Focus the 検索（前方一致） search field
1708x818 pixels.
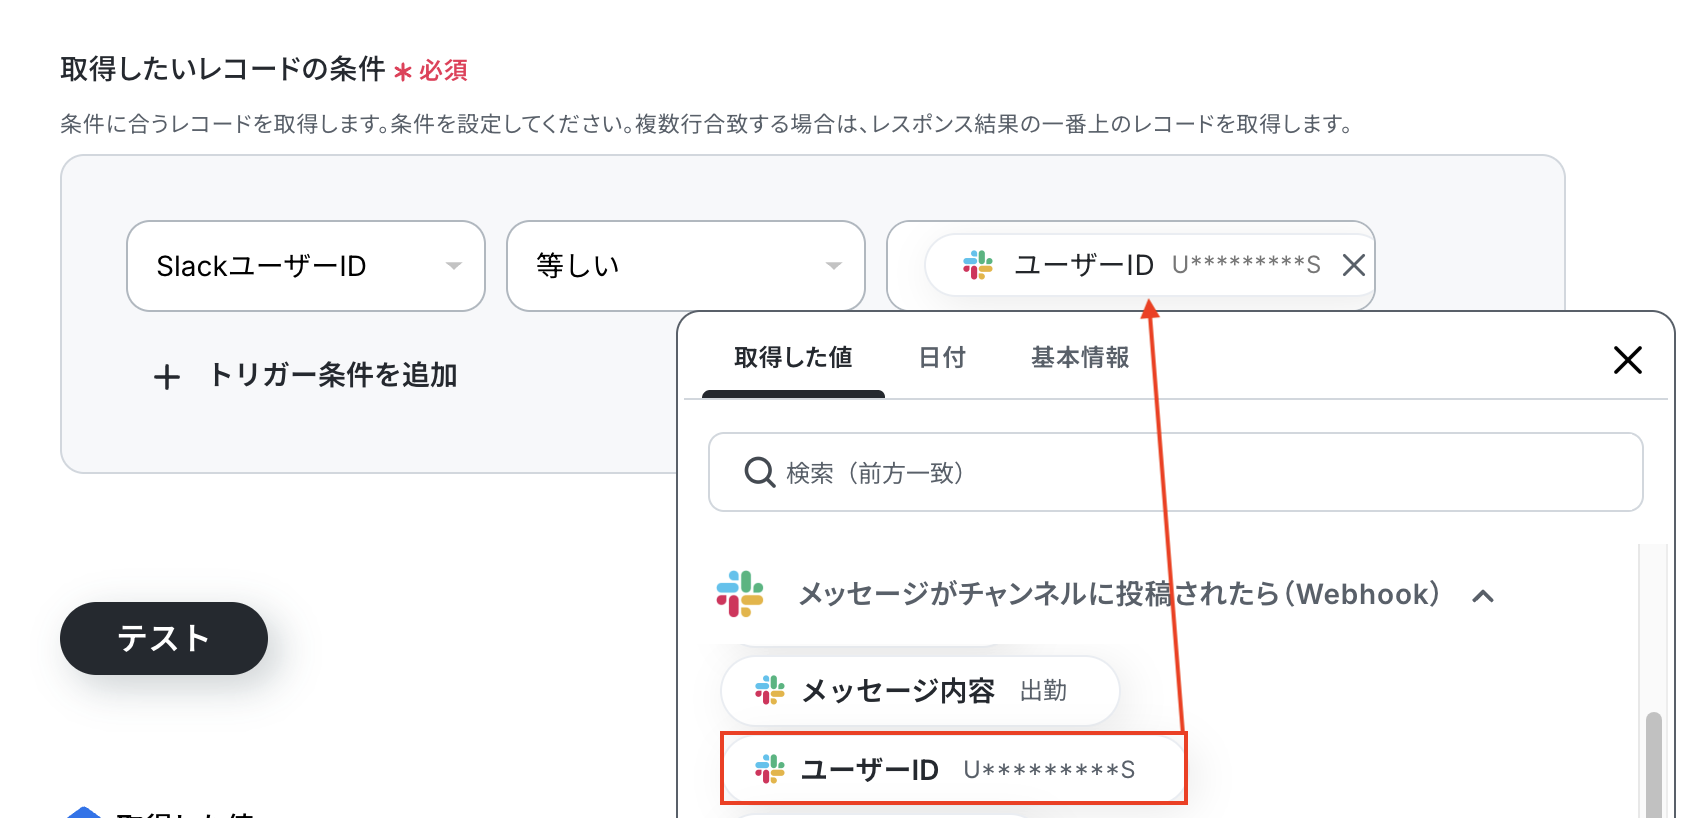pos(1176,472)
